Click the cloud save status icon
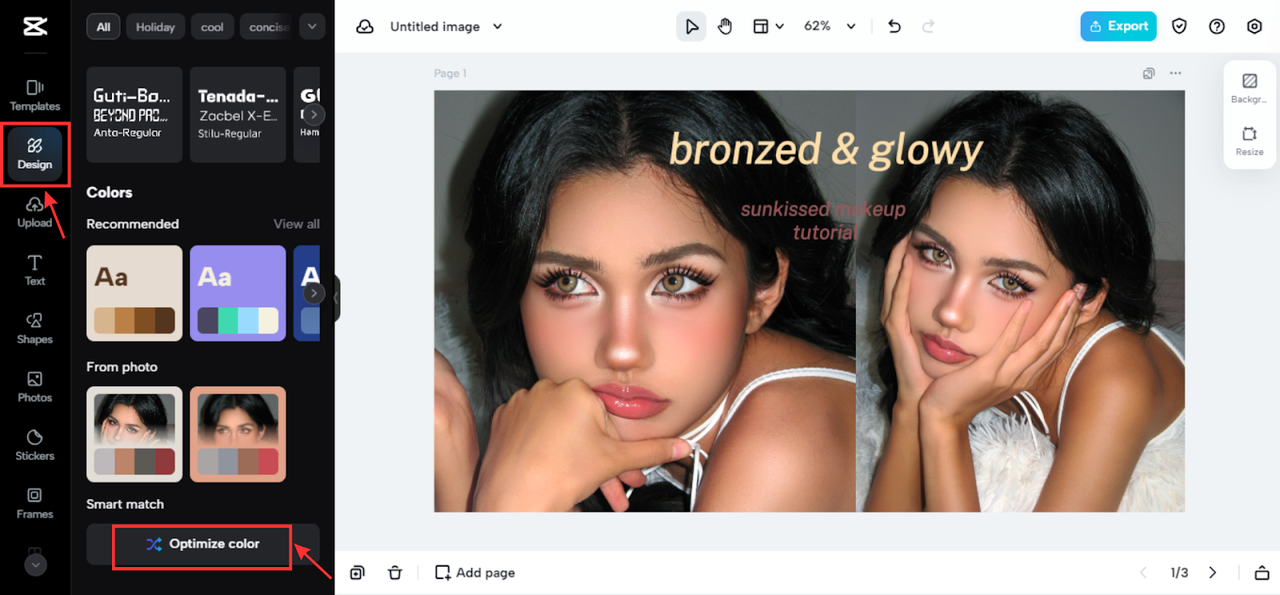 [x=365, y=27]
